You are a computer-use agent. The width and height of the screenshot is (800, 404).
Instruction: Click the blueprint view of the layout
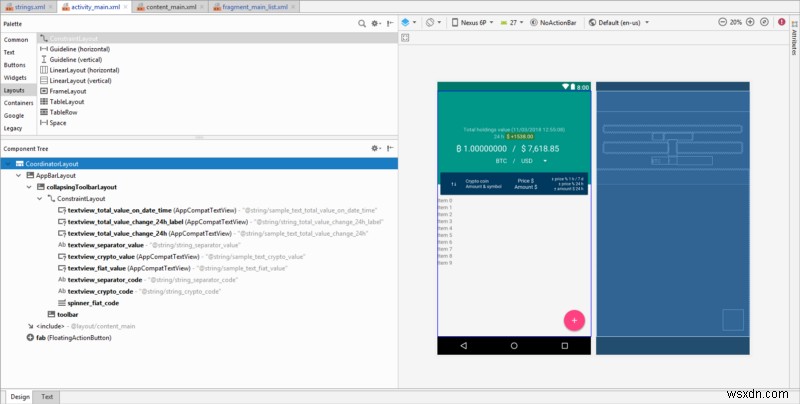point(673,218)
